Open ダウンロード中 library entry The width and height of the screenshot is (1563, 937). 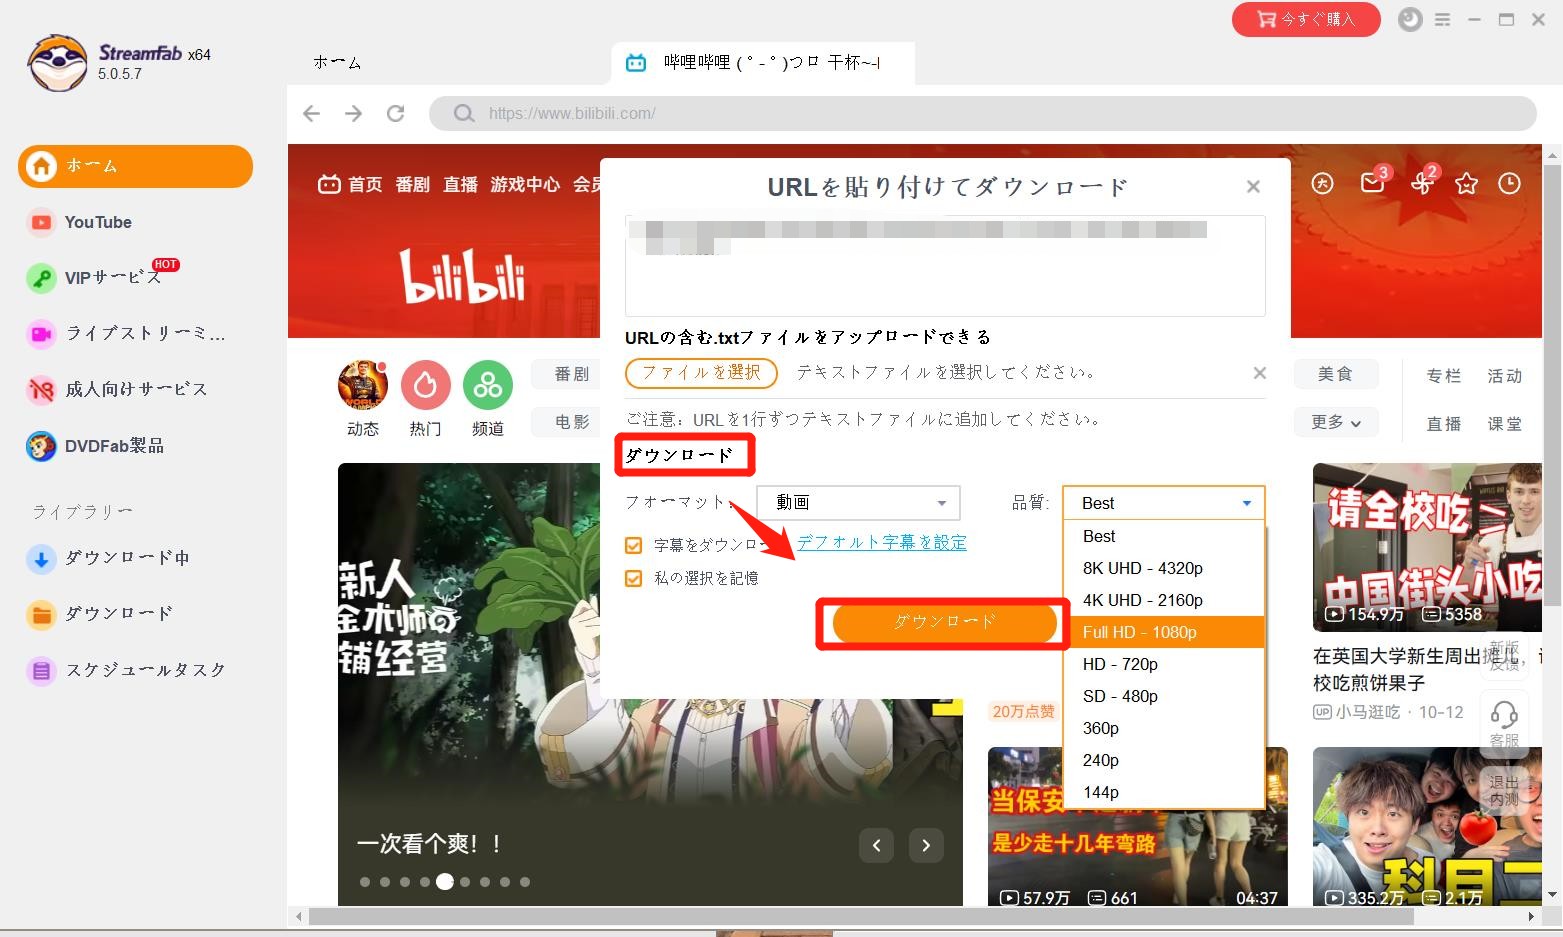tap(108, 558)
